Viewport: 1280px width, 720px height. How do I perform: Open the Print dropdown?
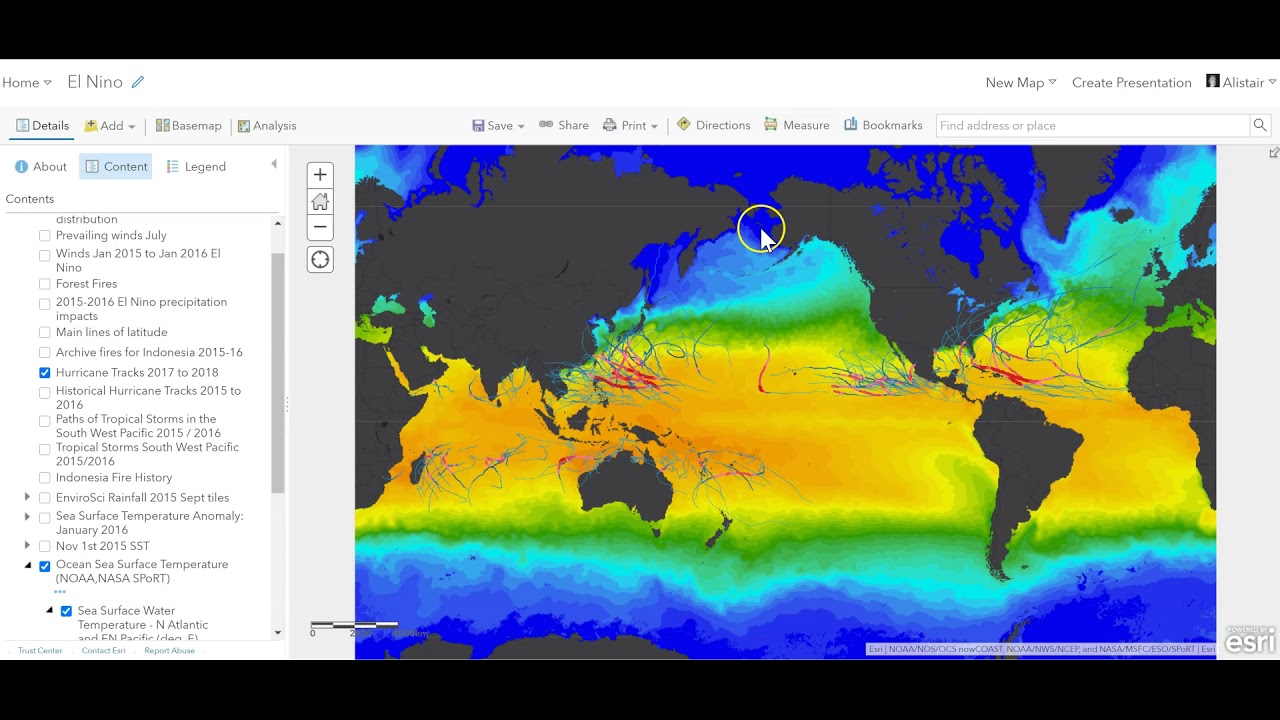point(630,126)
